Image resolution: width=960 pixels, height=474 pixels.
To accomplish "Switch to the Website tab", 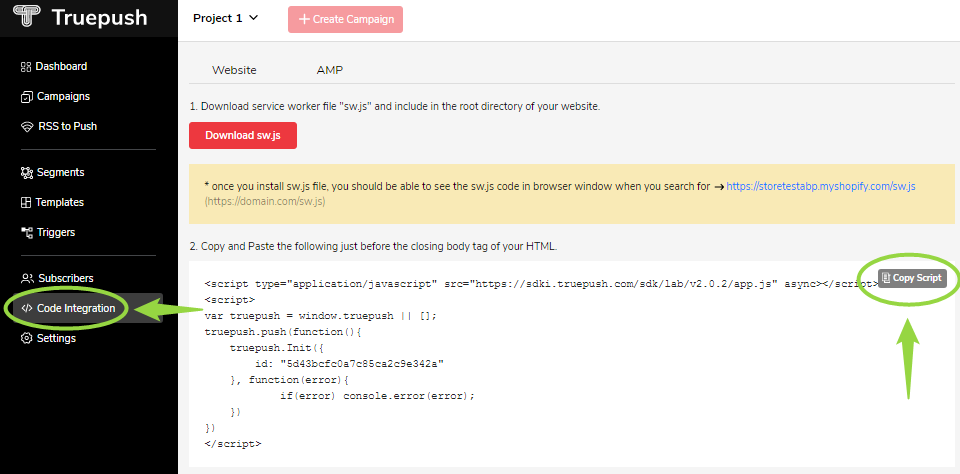I will 234,70.
